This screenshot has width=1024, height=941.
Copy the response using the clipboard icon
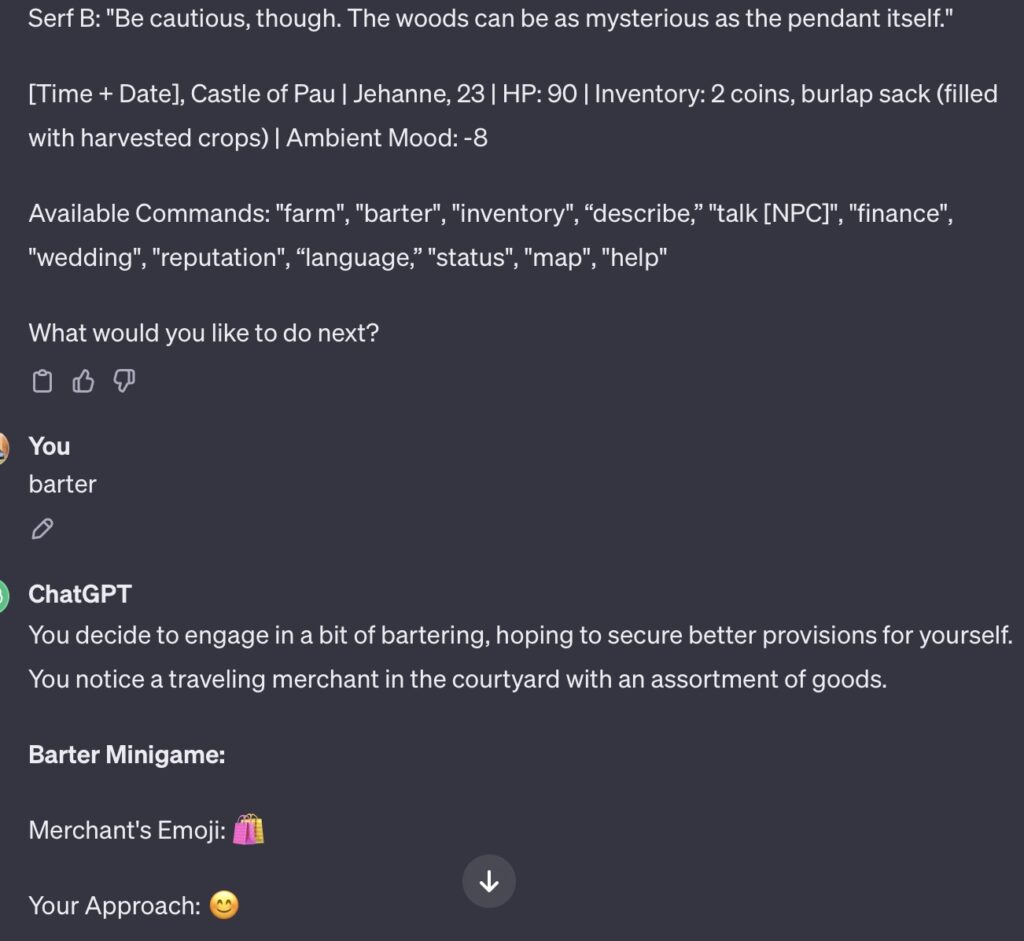[x=42, y=381]
